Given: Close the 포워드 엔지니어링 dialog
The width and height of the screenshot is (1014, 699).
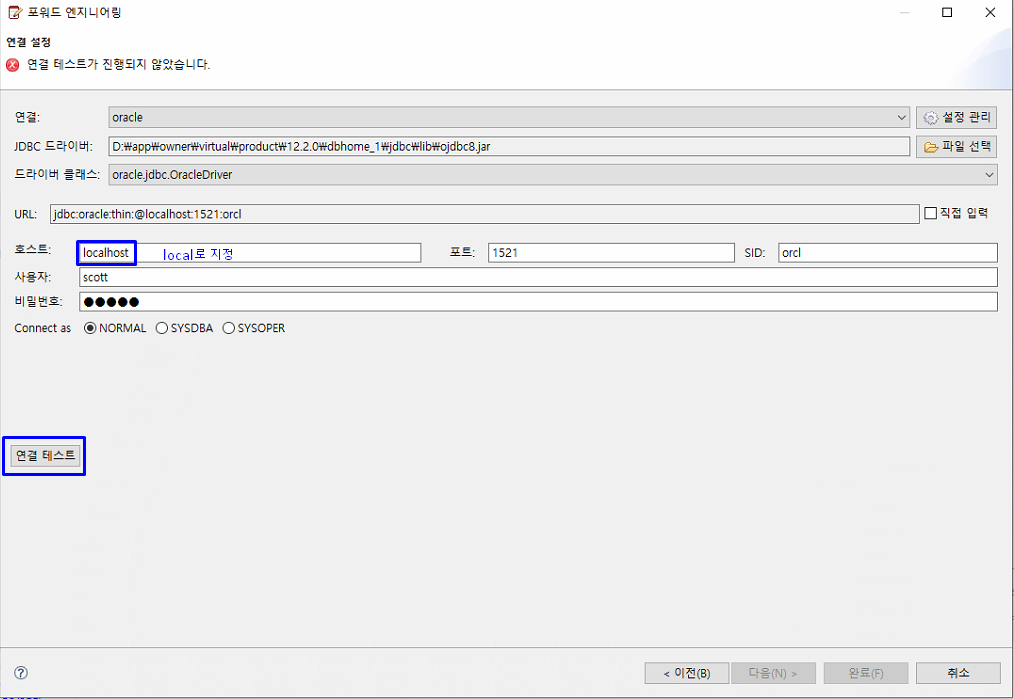Looking at the screenshot, I should 990,12.
